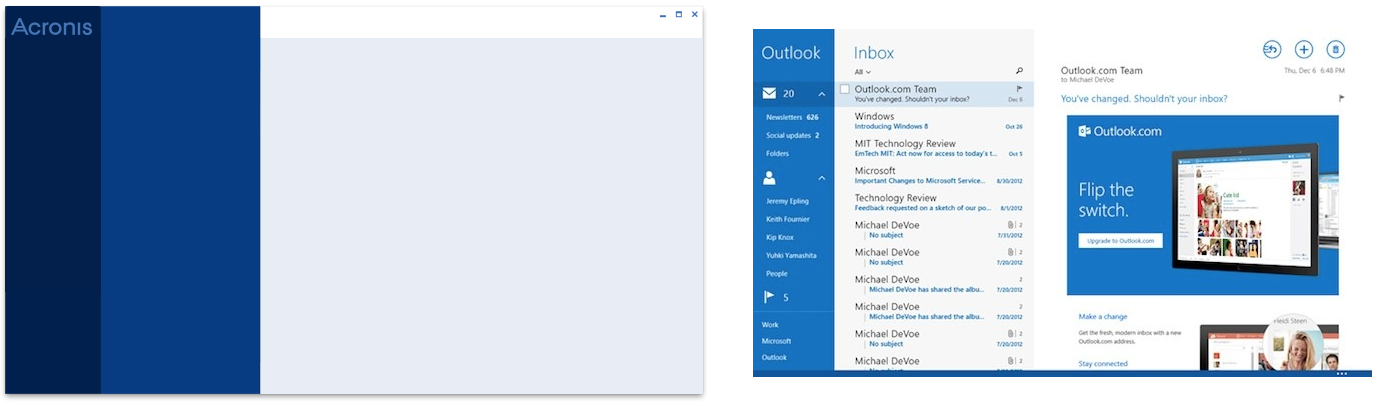Click the delete trash icon
The image size is (1377, 406).
1335,49
